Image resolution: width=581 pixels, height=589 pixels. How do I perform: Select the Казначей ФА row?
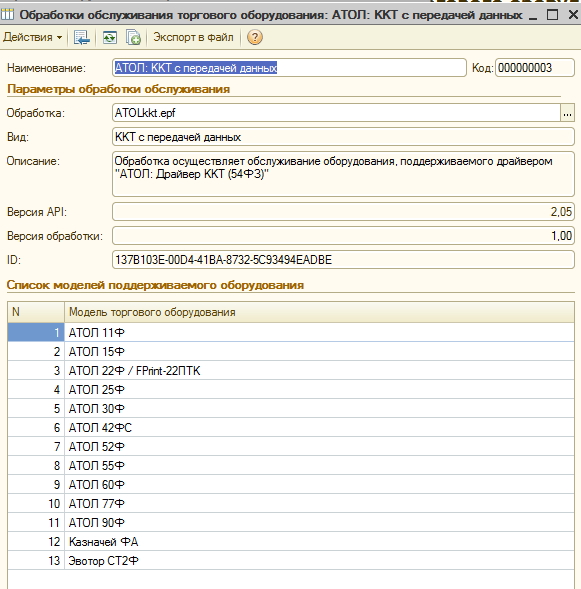[x=291, y=542]
